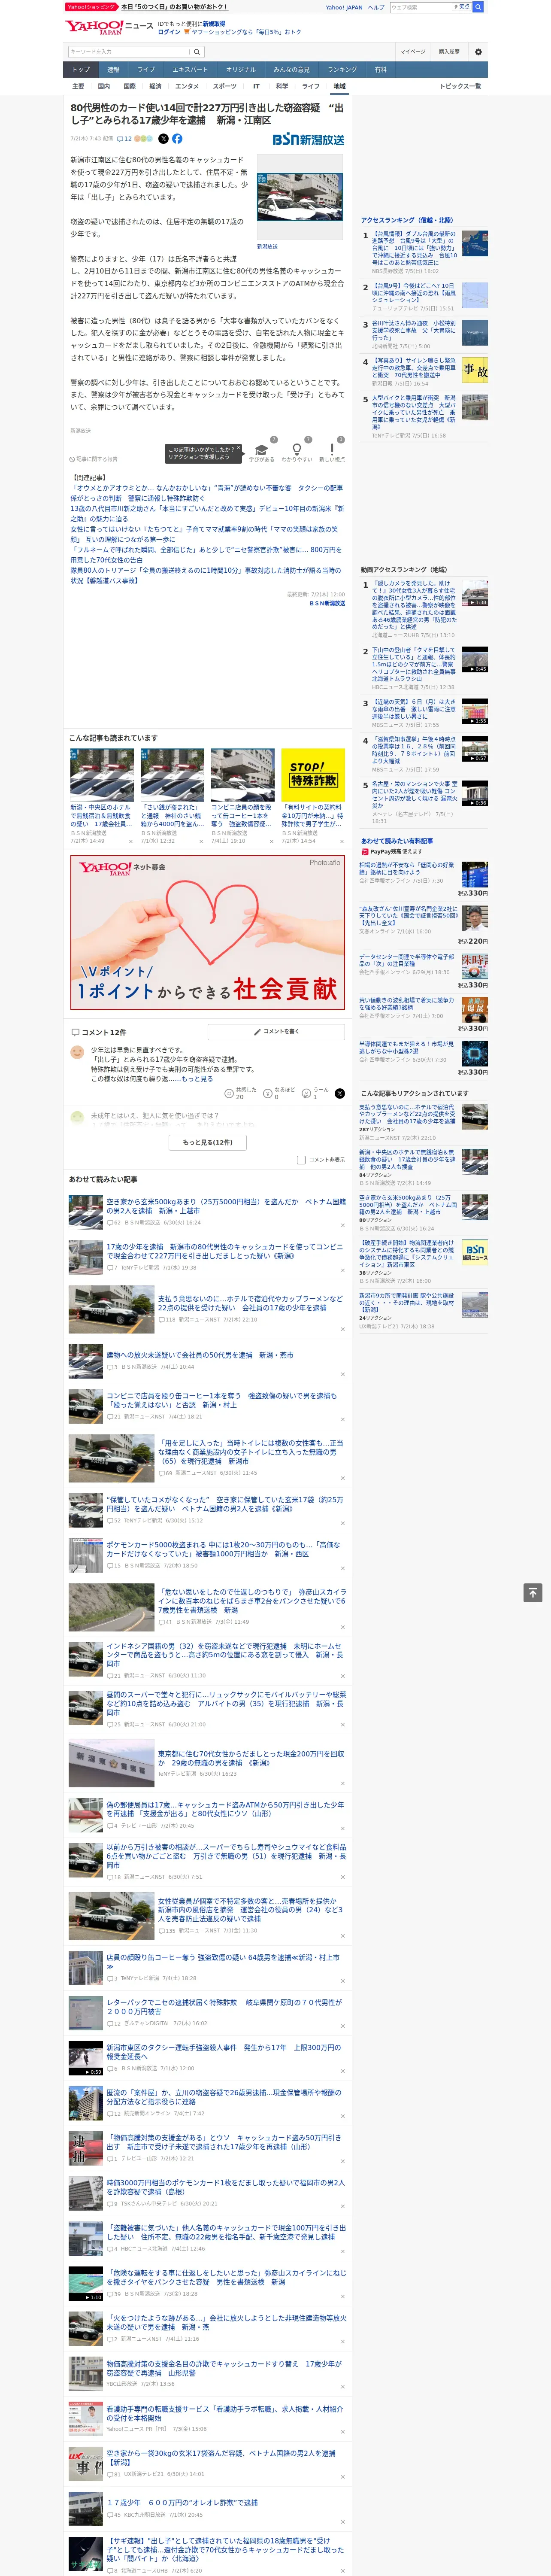551x2576 pixels.
Task: Open the 新規取得 ID registration link
Action: pyautogui.click(x=214, y=24)
